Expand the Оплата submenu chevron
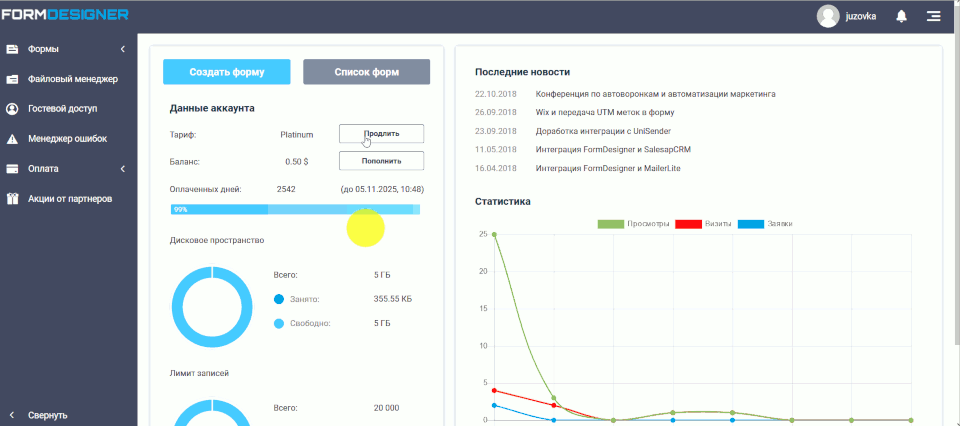 (122, 169)
